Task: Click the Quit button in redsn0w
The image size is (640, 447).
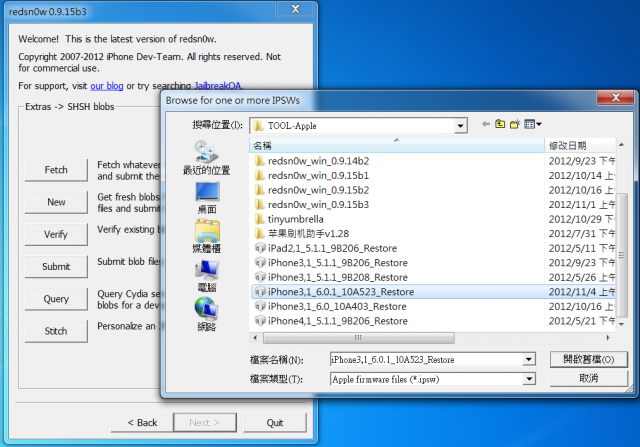Action: pyautogui.click(x=275, y=423)
